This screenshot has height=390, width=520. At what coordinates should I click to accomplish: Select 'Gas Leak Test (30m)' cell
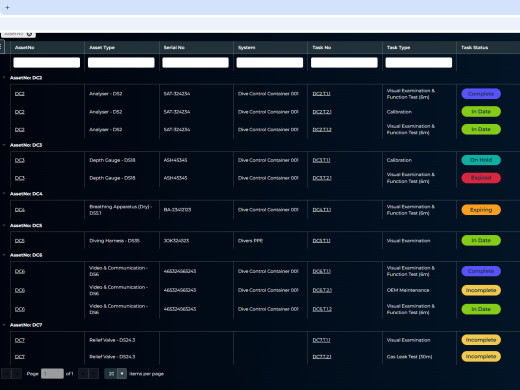click(x=409, y=357)
